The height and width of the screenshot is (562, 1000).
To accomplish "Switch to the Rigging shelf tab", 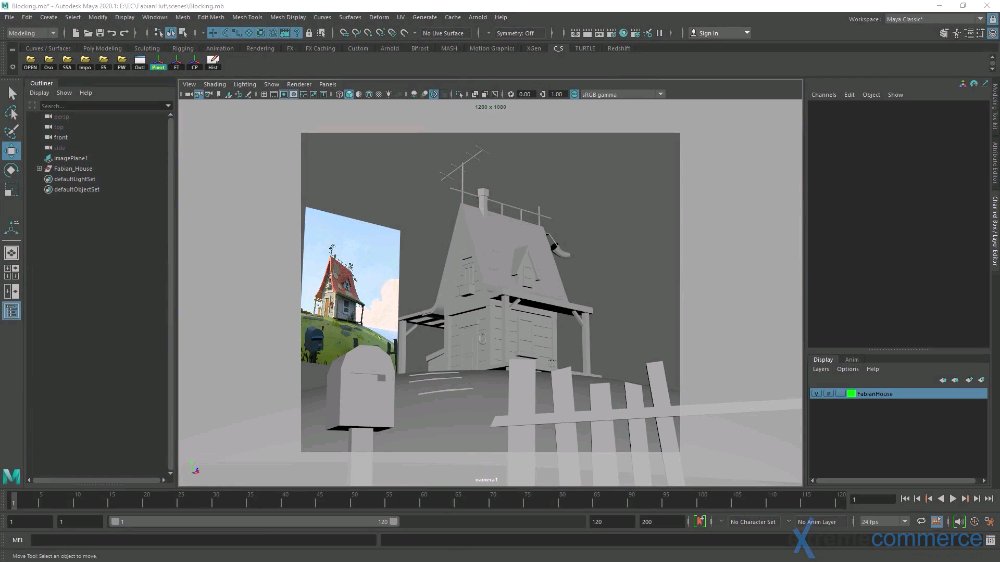I will click(x=182, y=48).
